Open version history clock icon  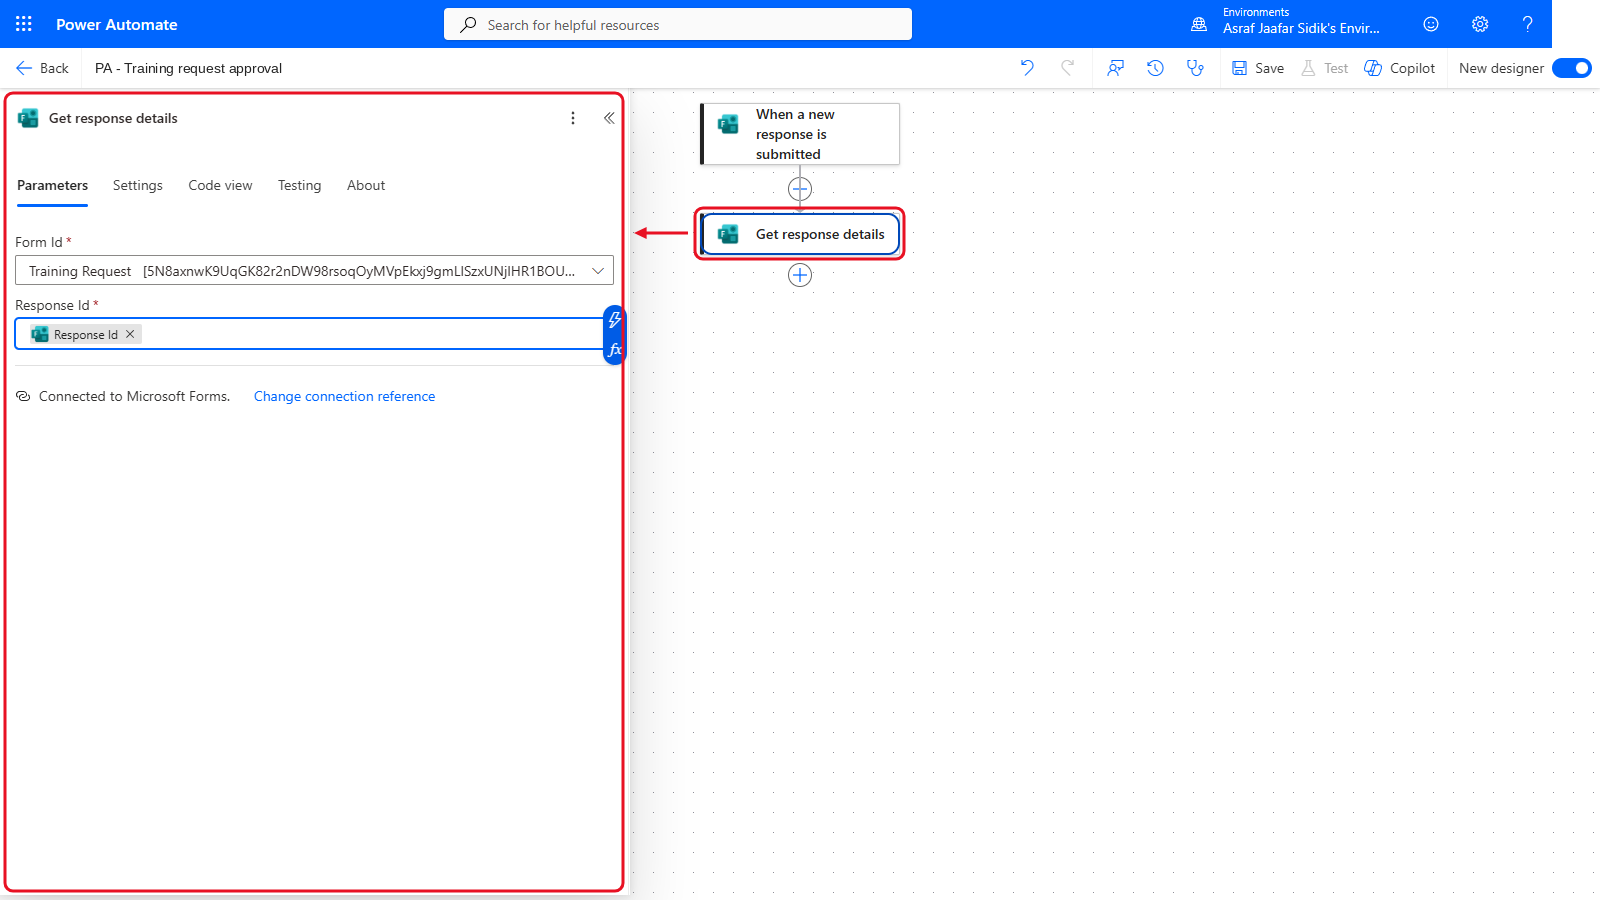point(1155,68)
